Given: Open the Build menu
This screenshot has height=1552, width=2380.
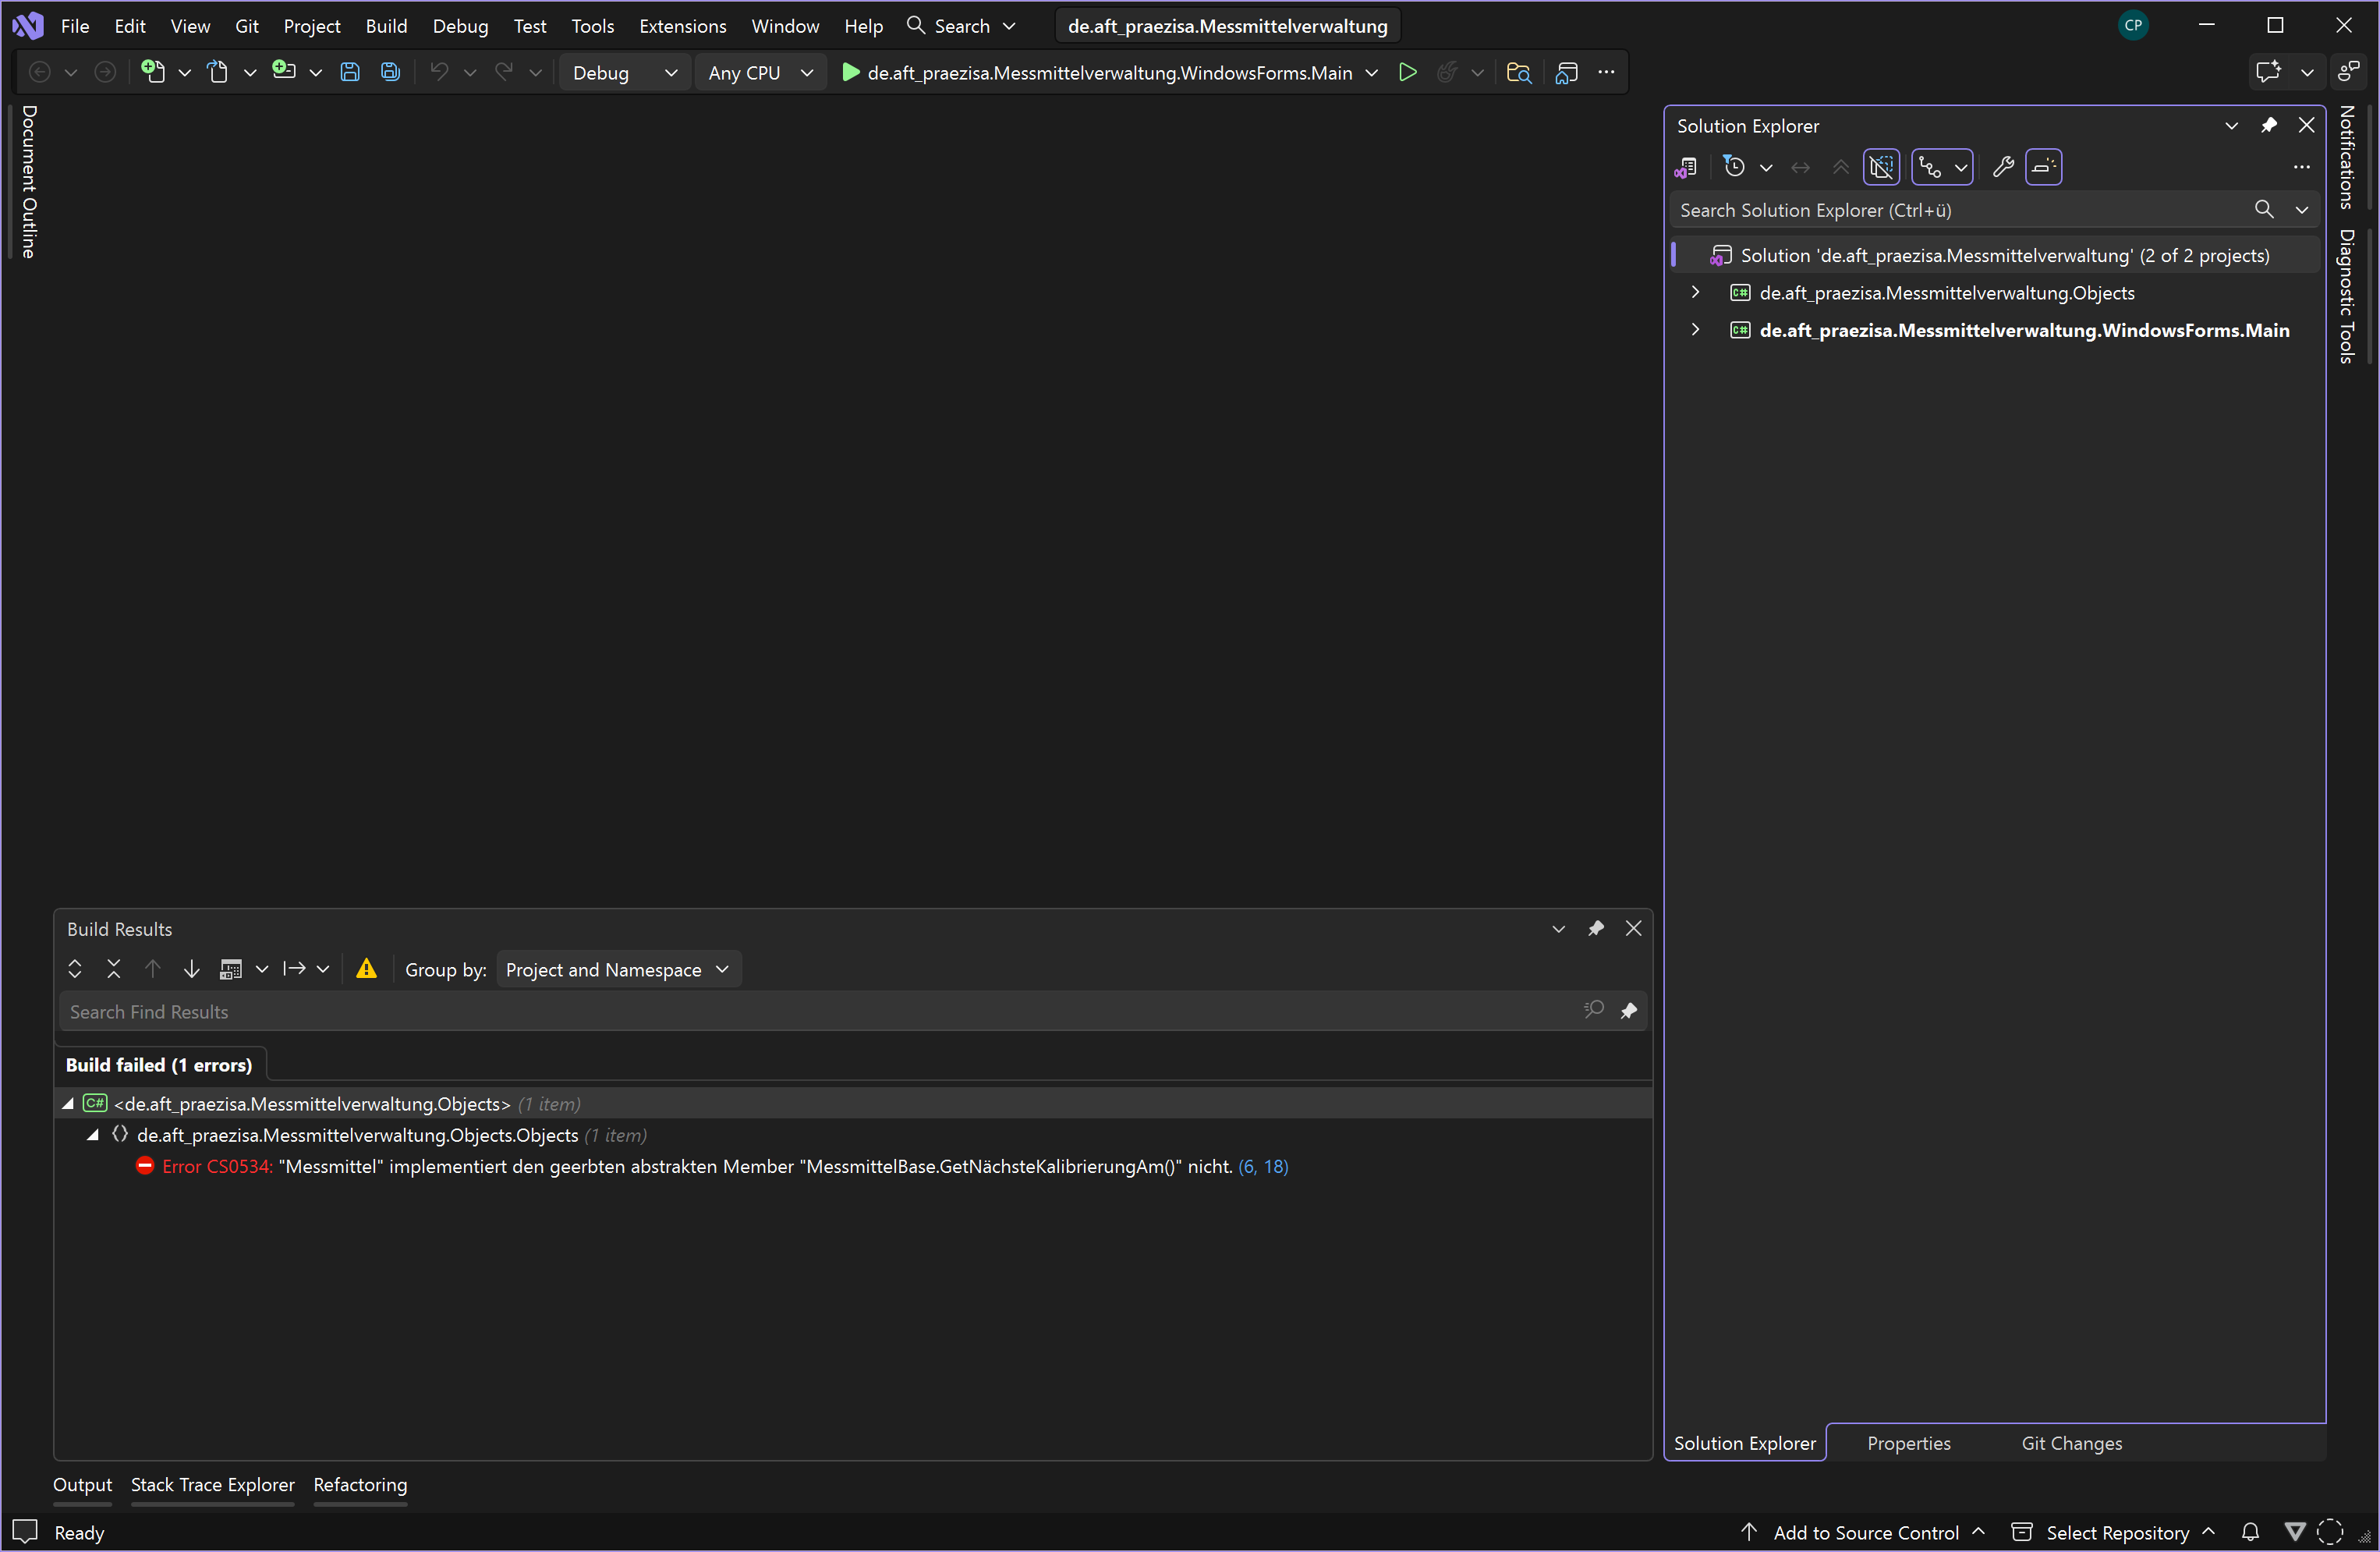Looking at the screenshot, I should tap(386, 26).
